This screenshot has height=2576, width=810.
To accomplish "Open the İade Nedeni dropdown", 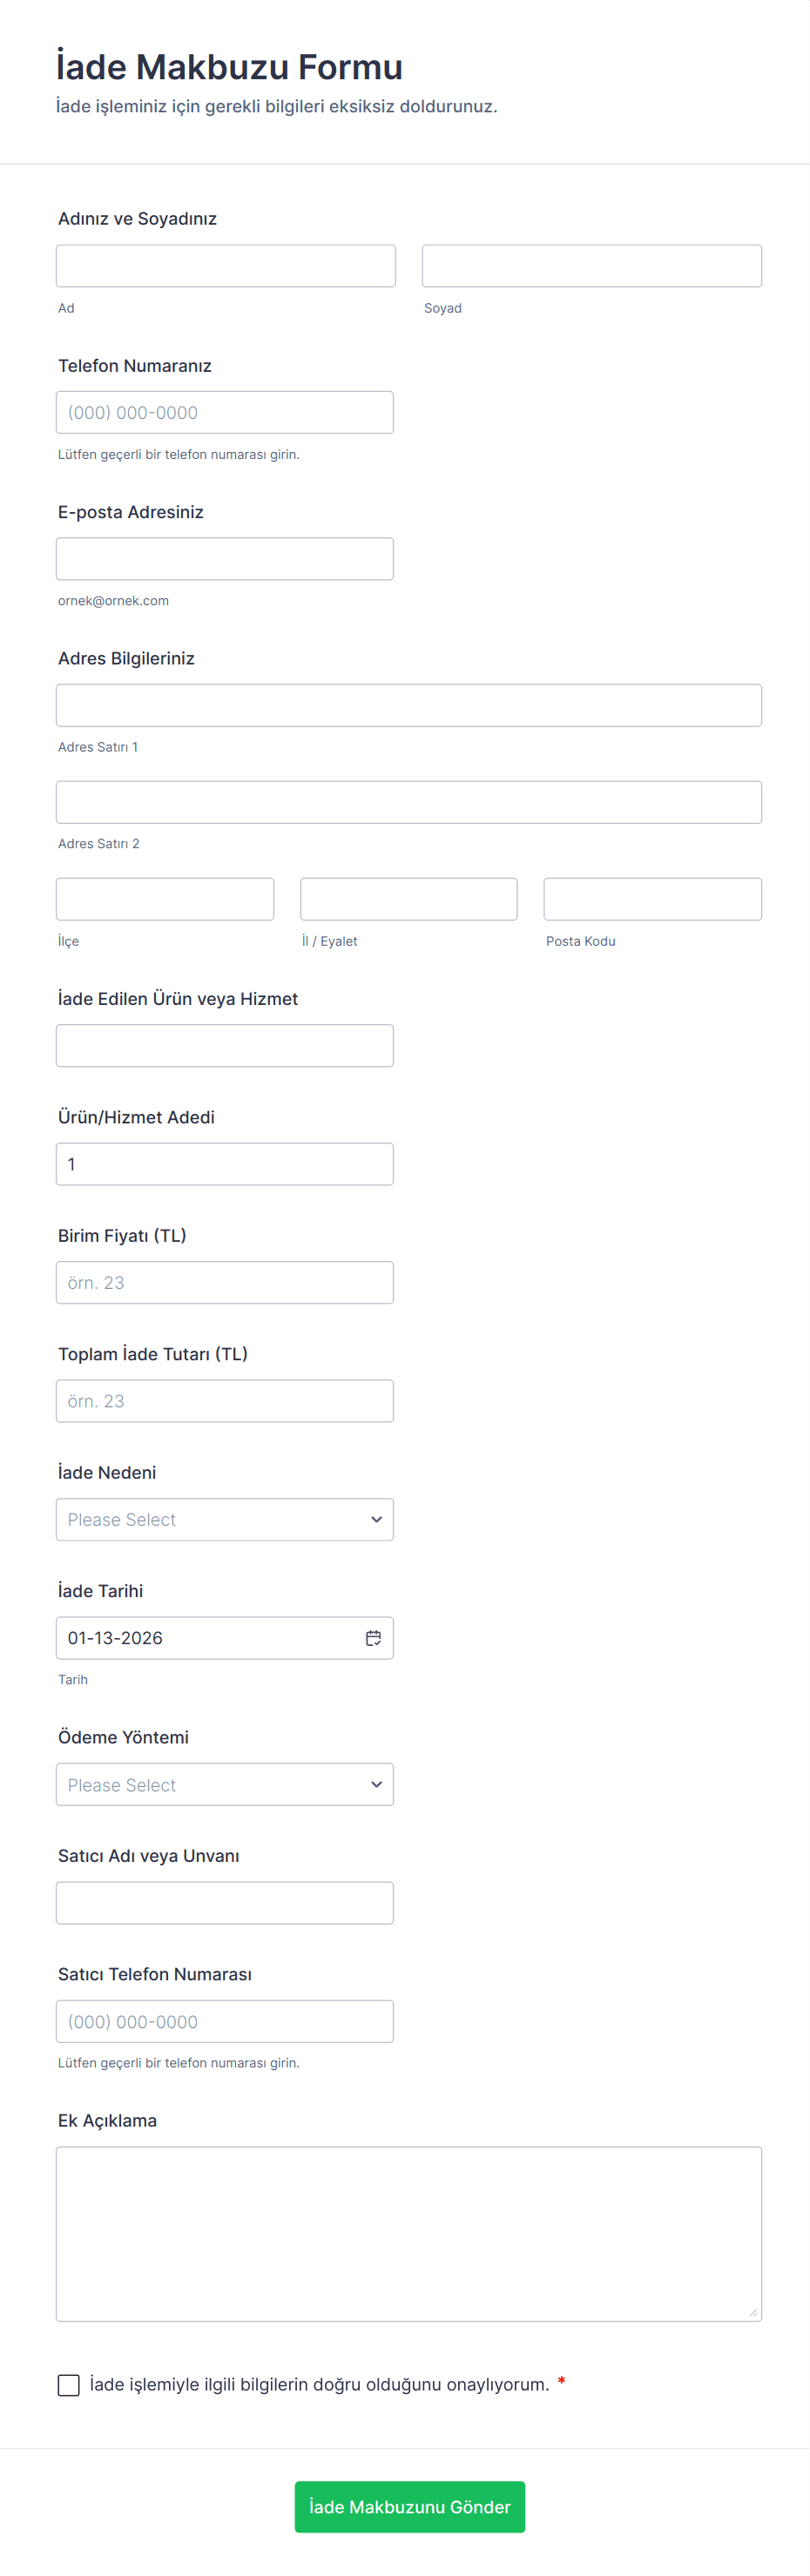I will [225, 1519].
